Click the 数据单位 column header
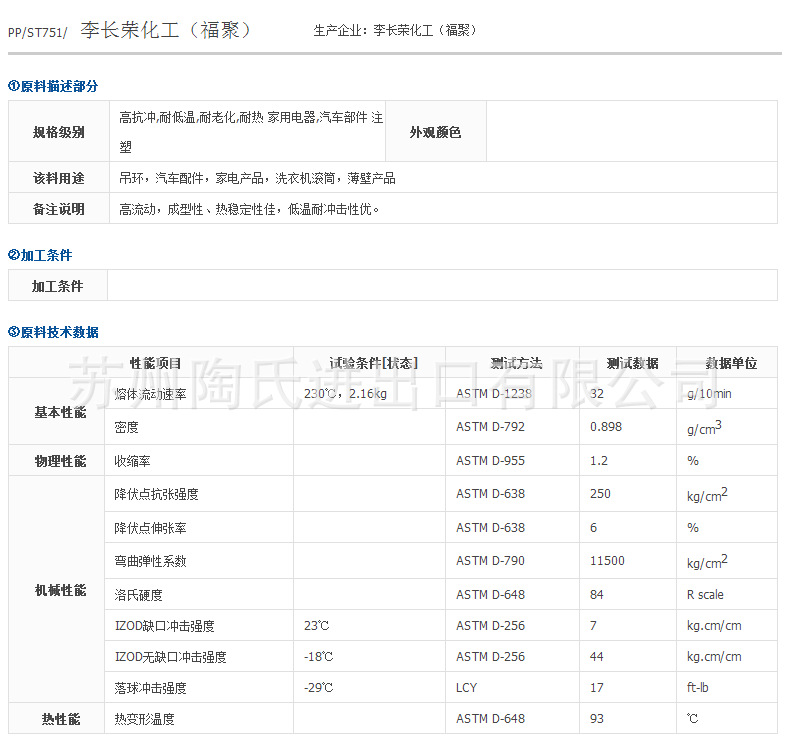This screenshot has height=747, width=789. click(731, 363)
